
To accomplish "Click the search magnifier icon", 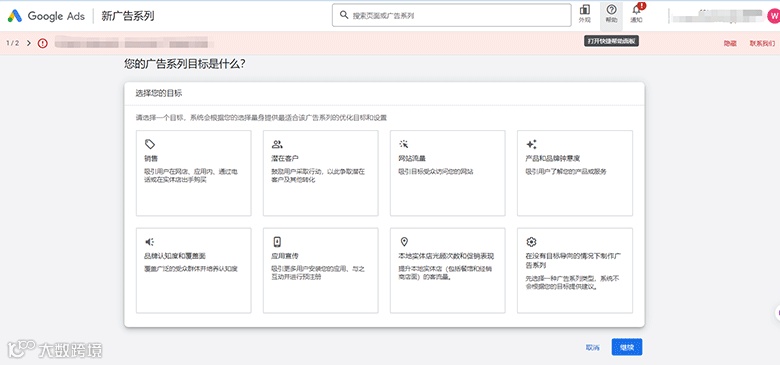I will click(x=344, y=15).
